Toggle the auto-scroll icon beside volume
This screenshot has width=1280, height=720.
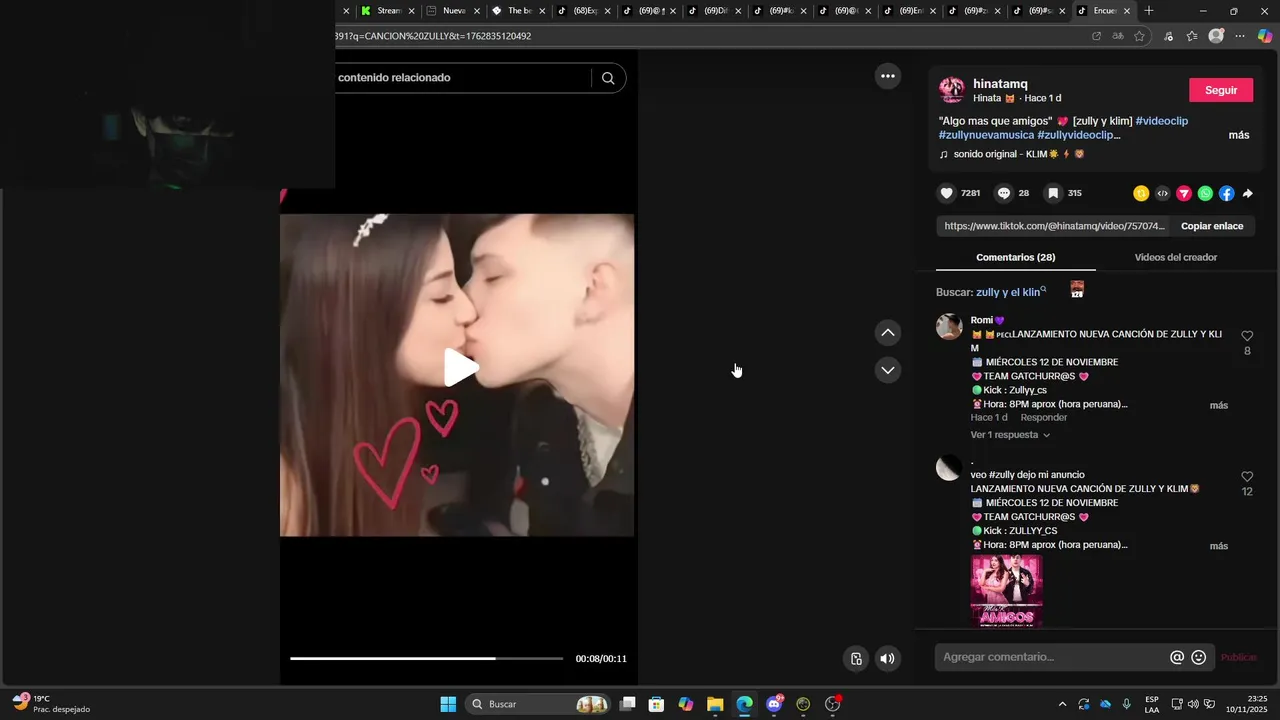pos(856,658)
